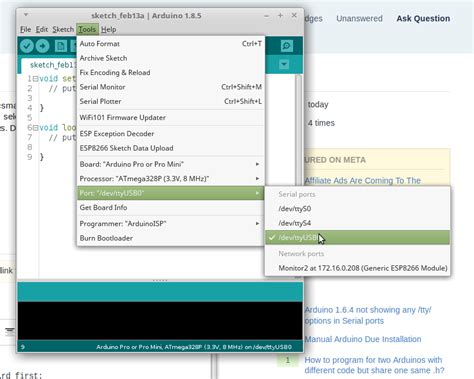The height and width of the screenshot is (379, 474).
Task: Collapse the fold marker at void loop
Action: tap(35, 128)
